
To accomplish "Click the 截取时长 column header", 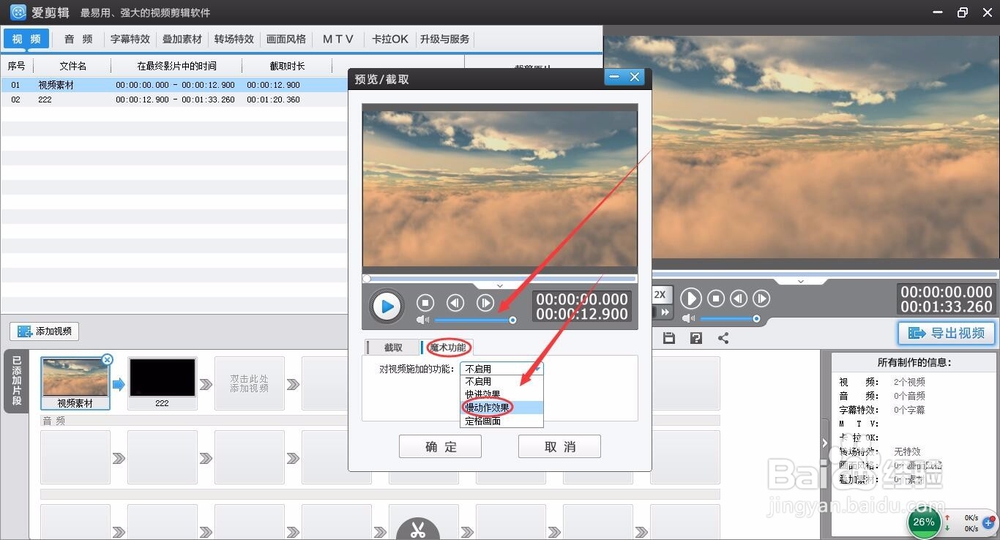I will point(287,66).
